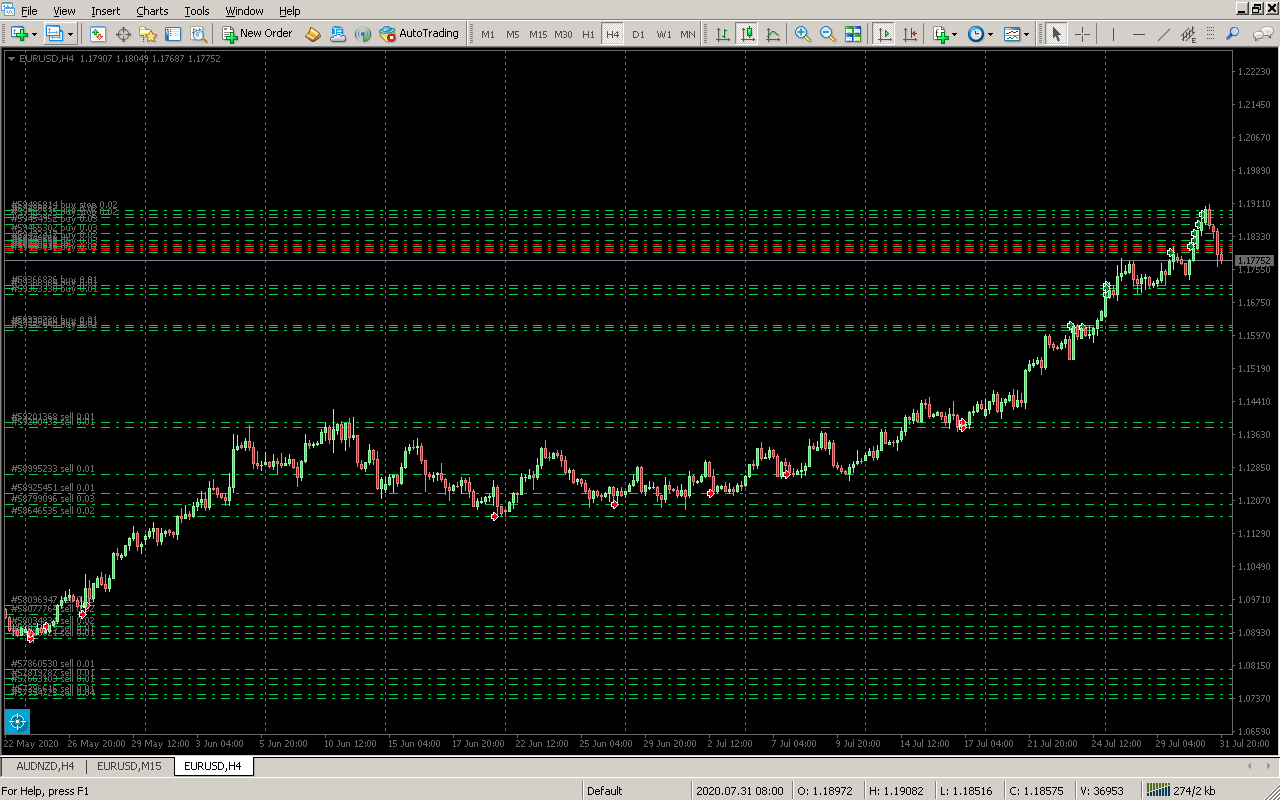Select Line Chart display icon
This screenshot has height=800, width=1280.
coord(773,34)
